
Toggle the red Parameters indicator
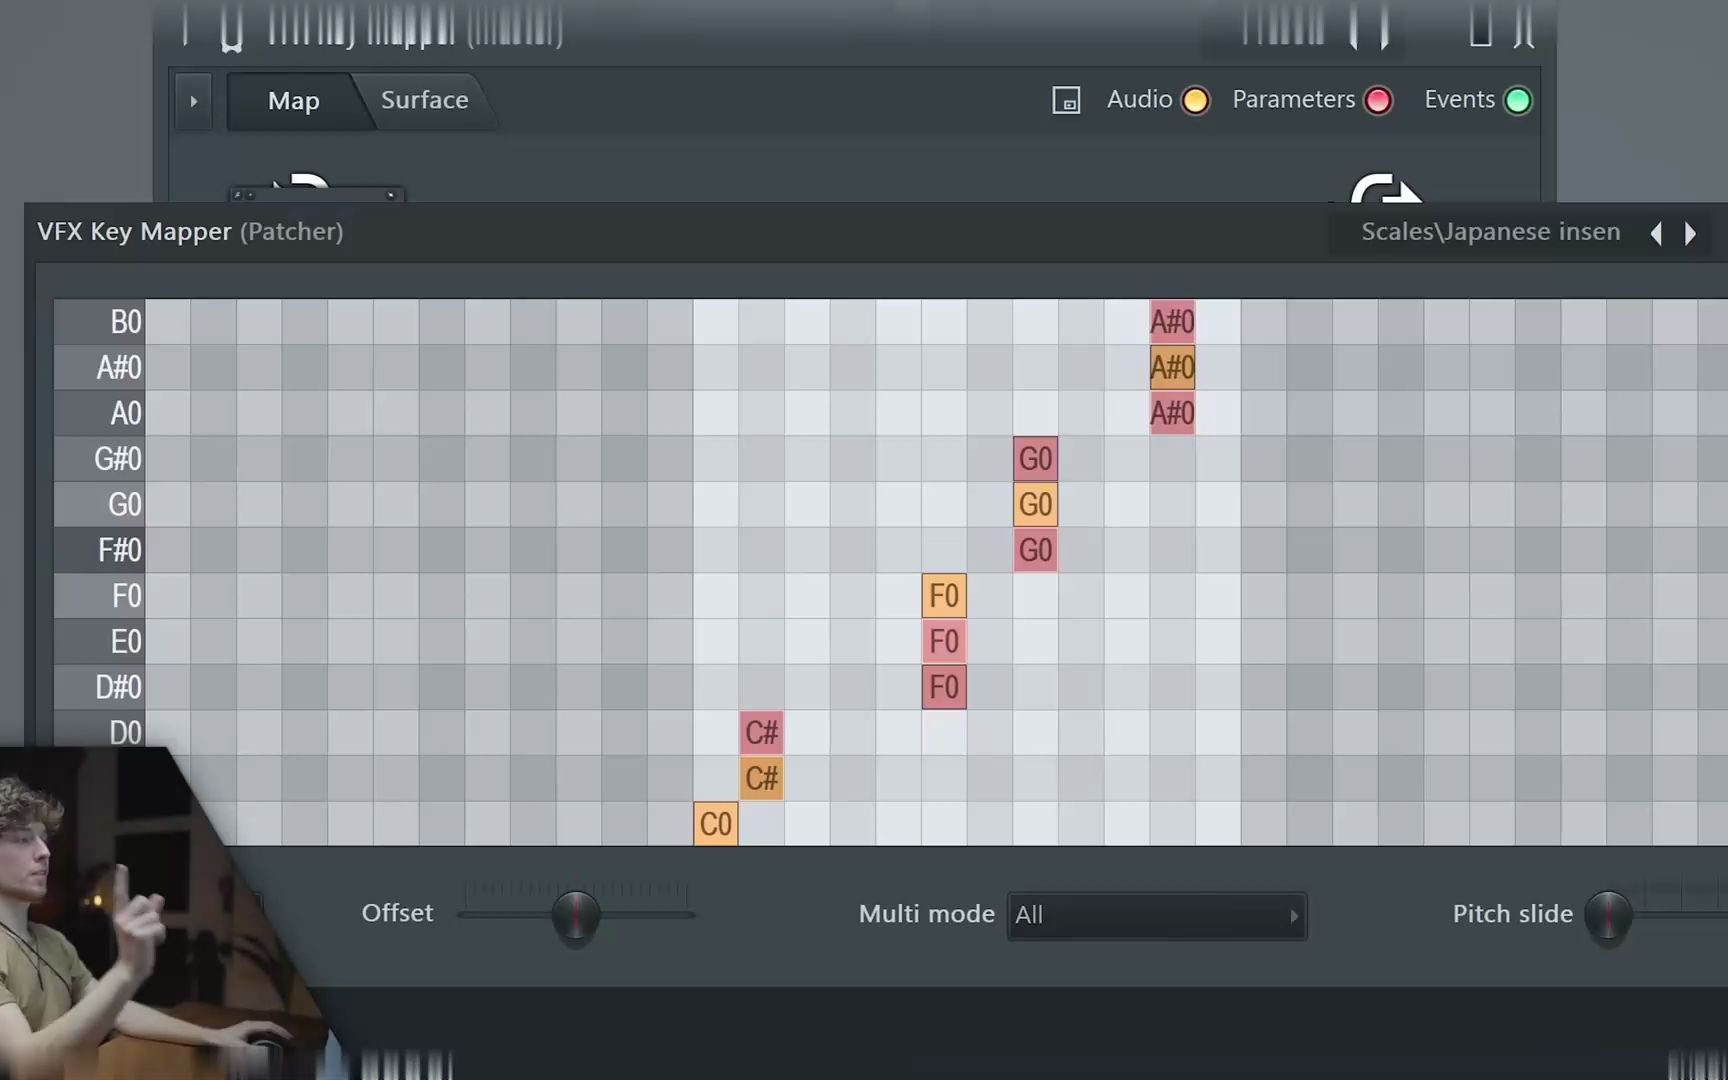1379,100
